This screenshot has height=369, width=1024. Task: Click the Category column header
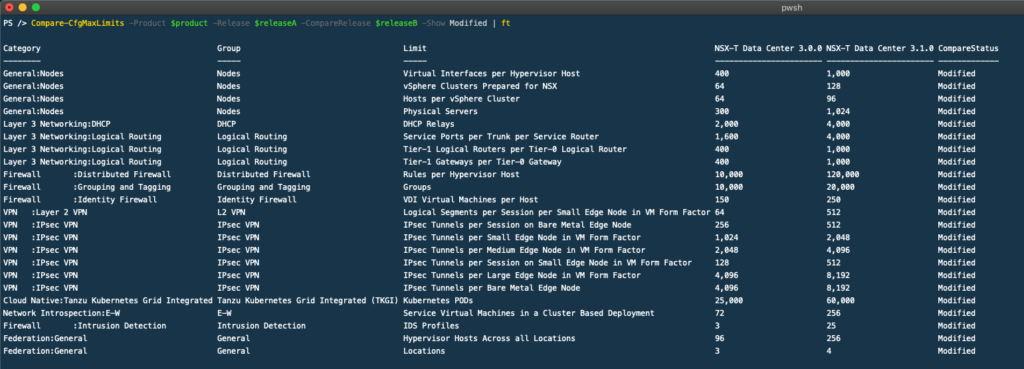click(x=22, y=48)
